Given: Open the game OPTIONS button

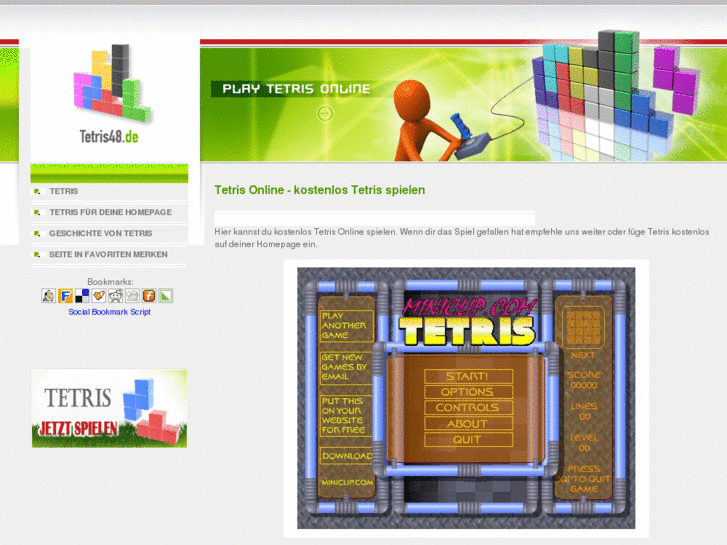Looking at the screenshot, I should (468, 392).
